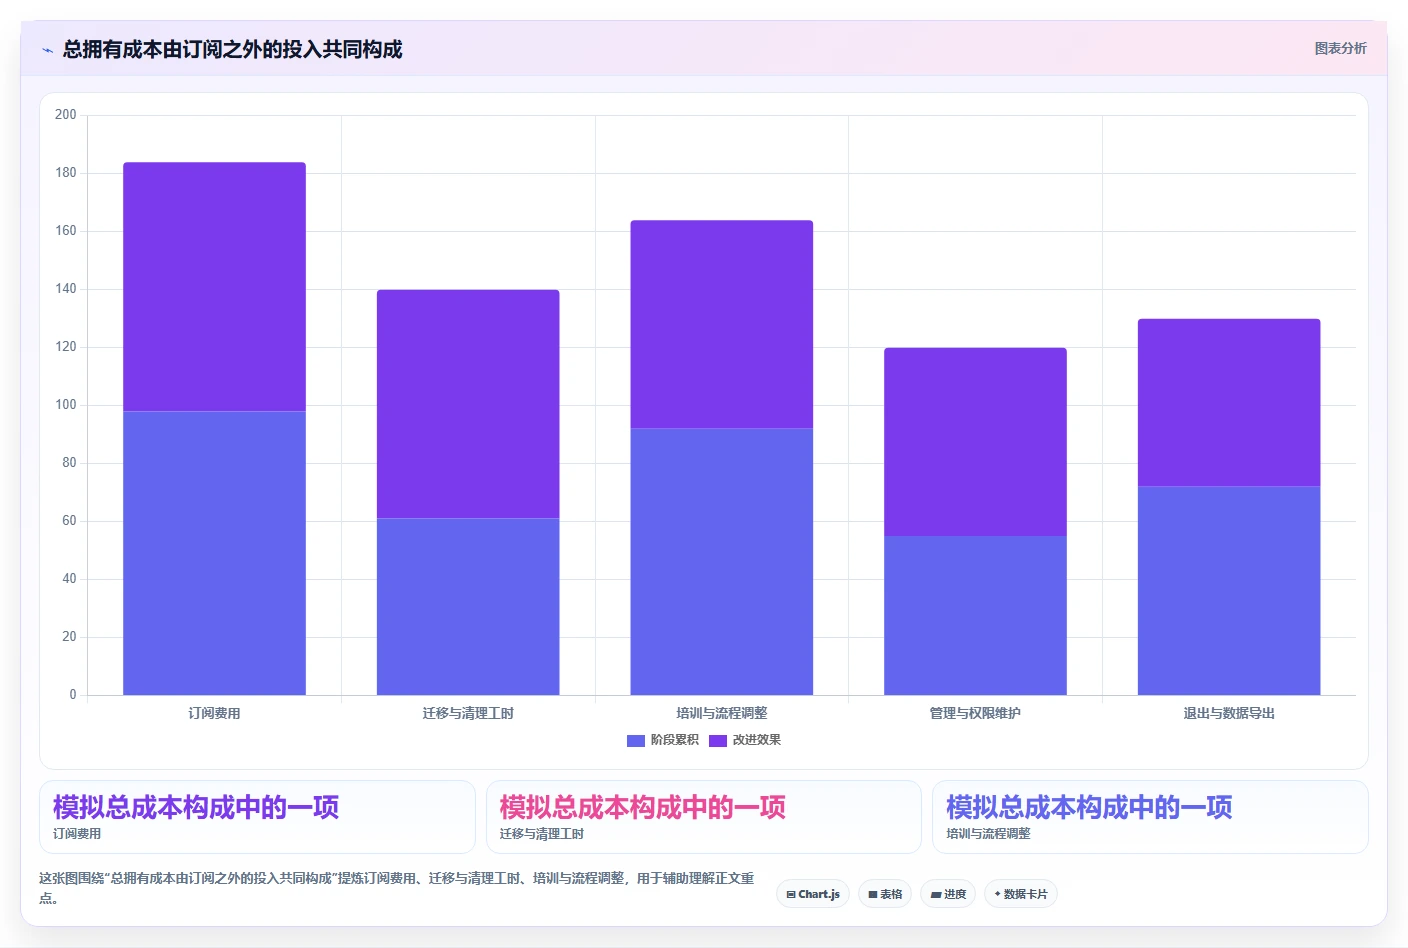This screenshot has height=948, width=1408.
Task: Select the blue segment of the 订阅费用 bar
Action: (x=214, y=553)
